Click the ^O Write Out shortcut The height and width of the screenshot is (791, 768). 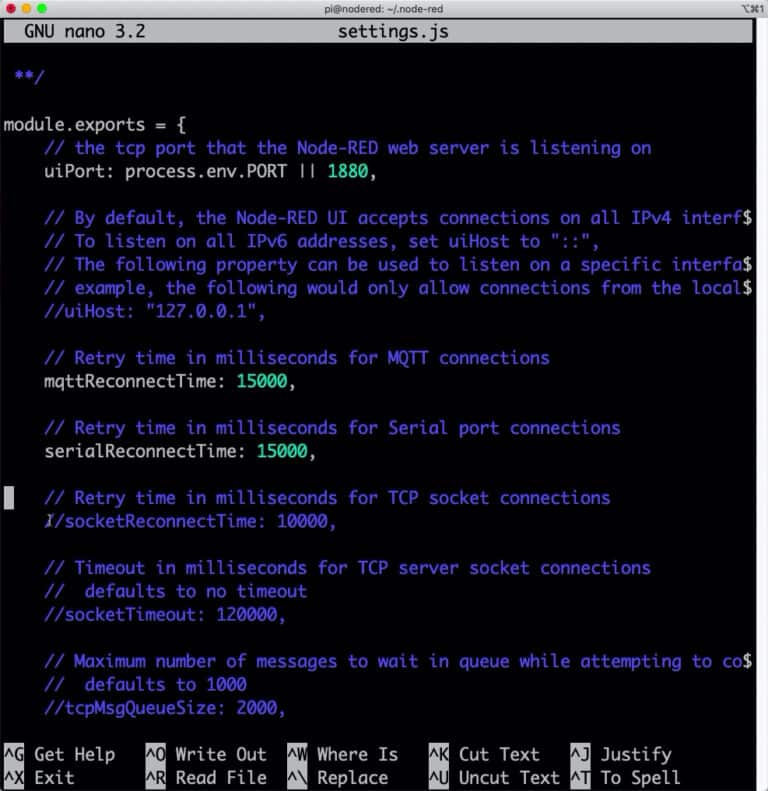[x=206, y=755]
